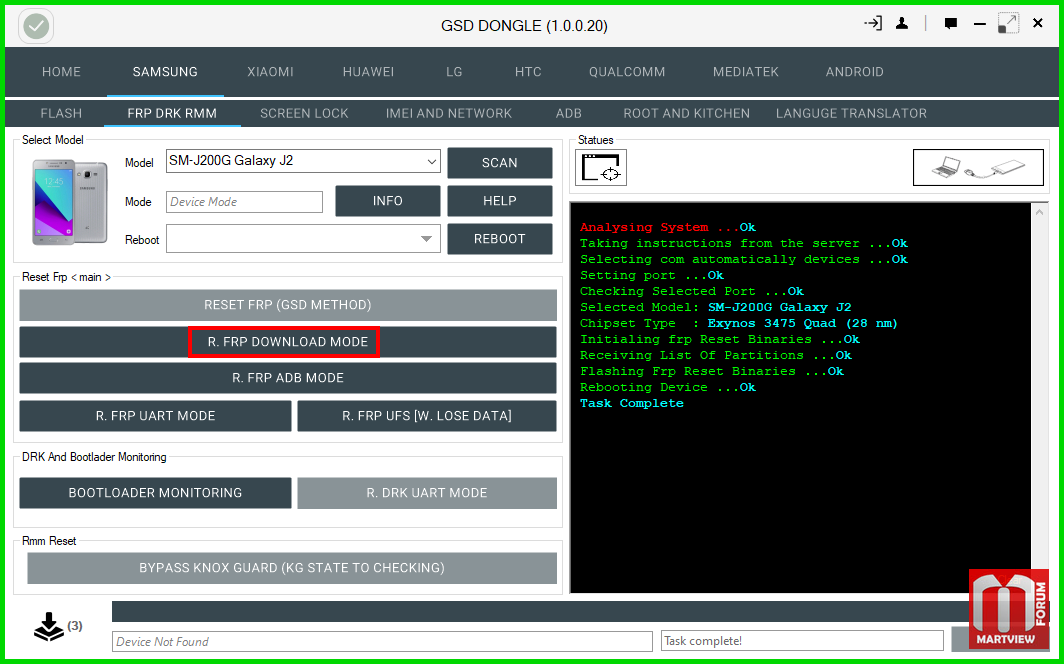Open the ROOT AND KITCHEN sub-tab
This screenshot has height=664, width=1064.
687,113
